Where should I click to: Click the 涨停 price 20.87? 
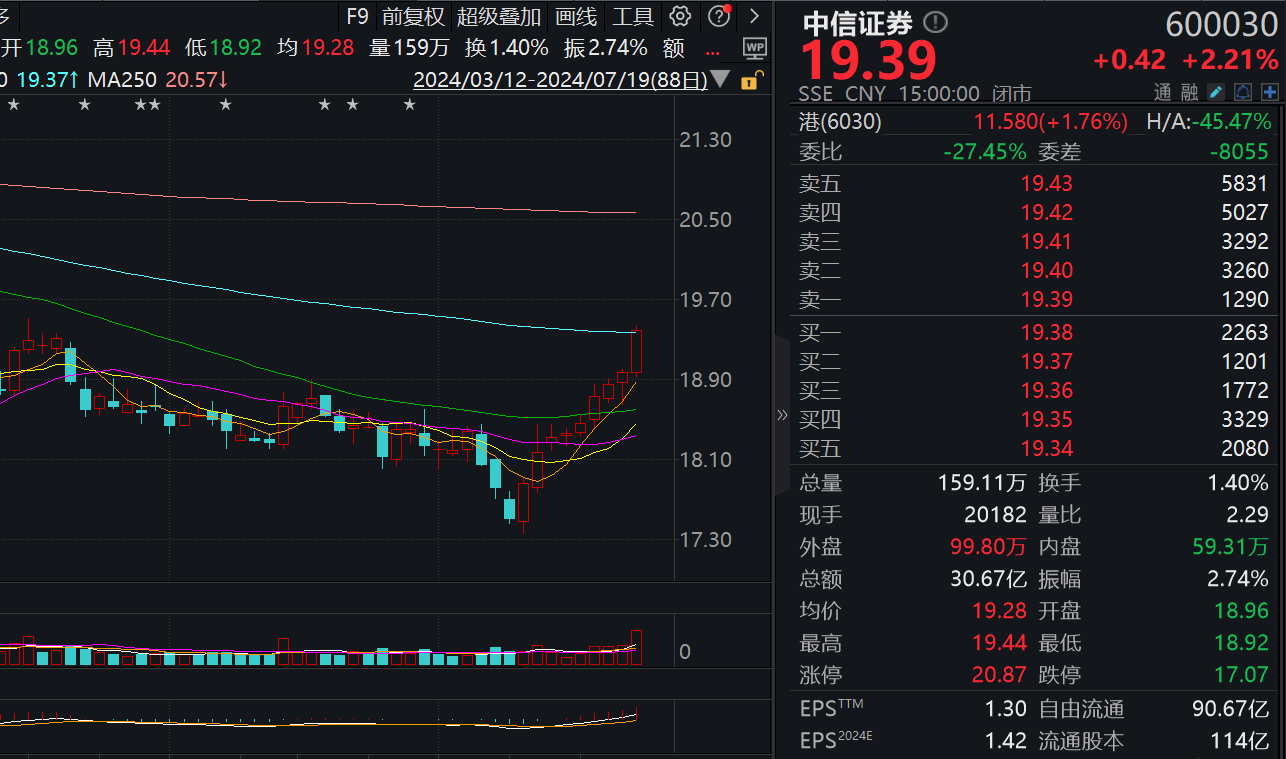[999, 675]
